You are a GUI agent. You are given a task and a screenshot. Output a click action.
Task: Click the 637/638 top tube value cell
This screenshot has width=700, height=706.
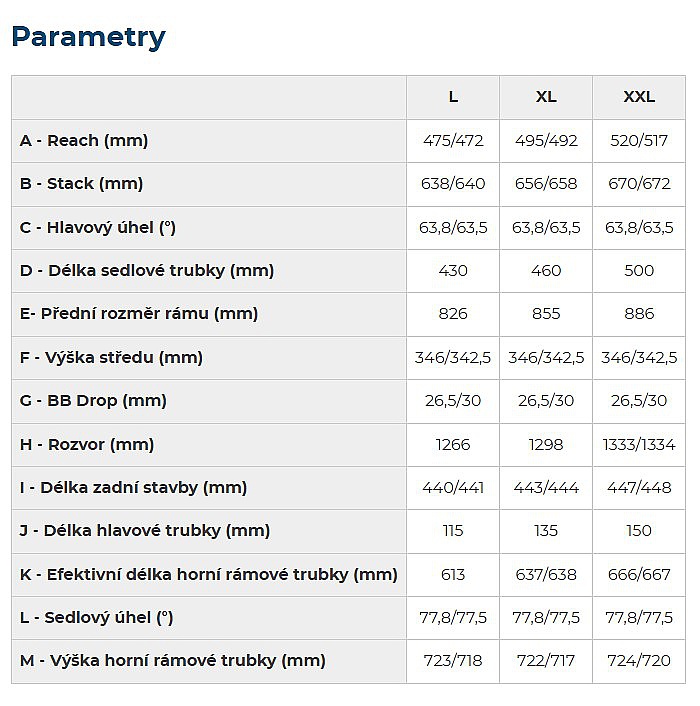546,574
